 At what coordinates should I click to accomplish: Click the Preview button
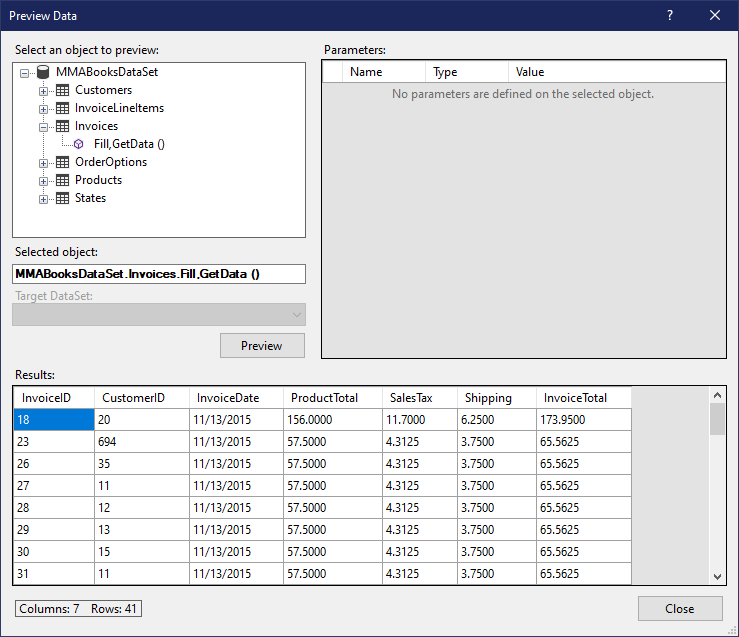262,346
